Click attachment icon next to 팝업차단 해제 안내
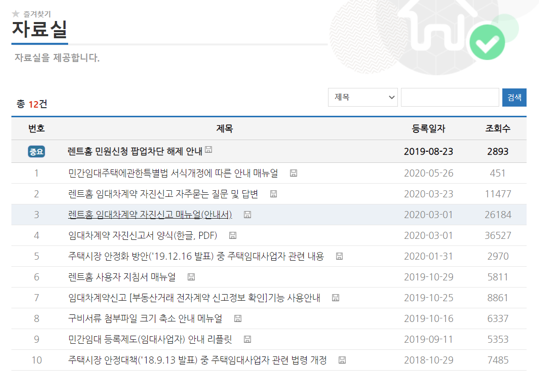 pyautogui.click(x=208, y=149)
